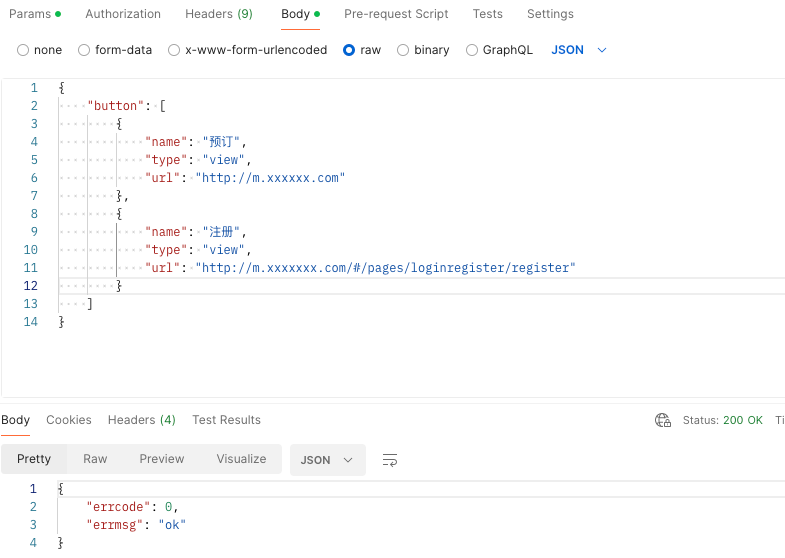Click the globe network icon near Status
Image resolution: width=785 pixels, height=558 pixels.
662,420
